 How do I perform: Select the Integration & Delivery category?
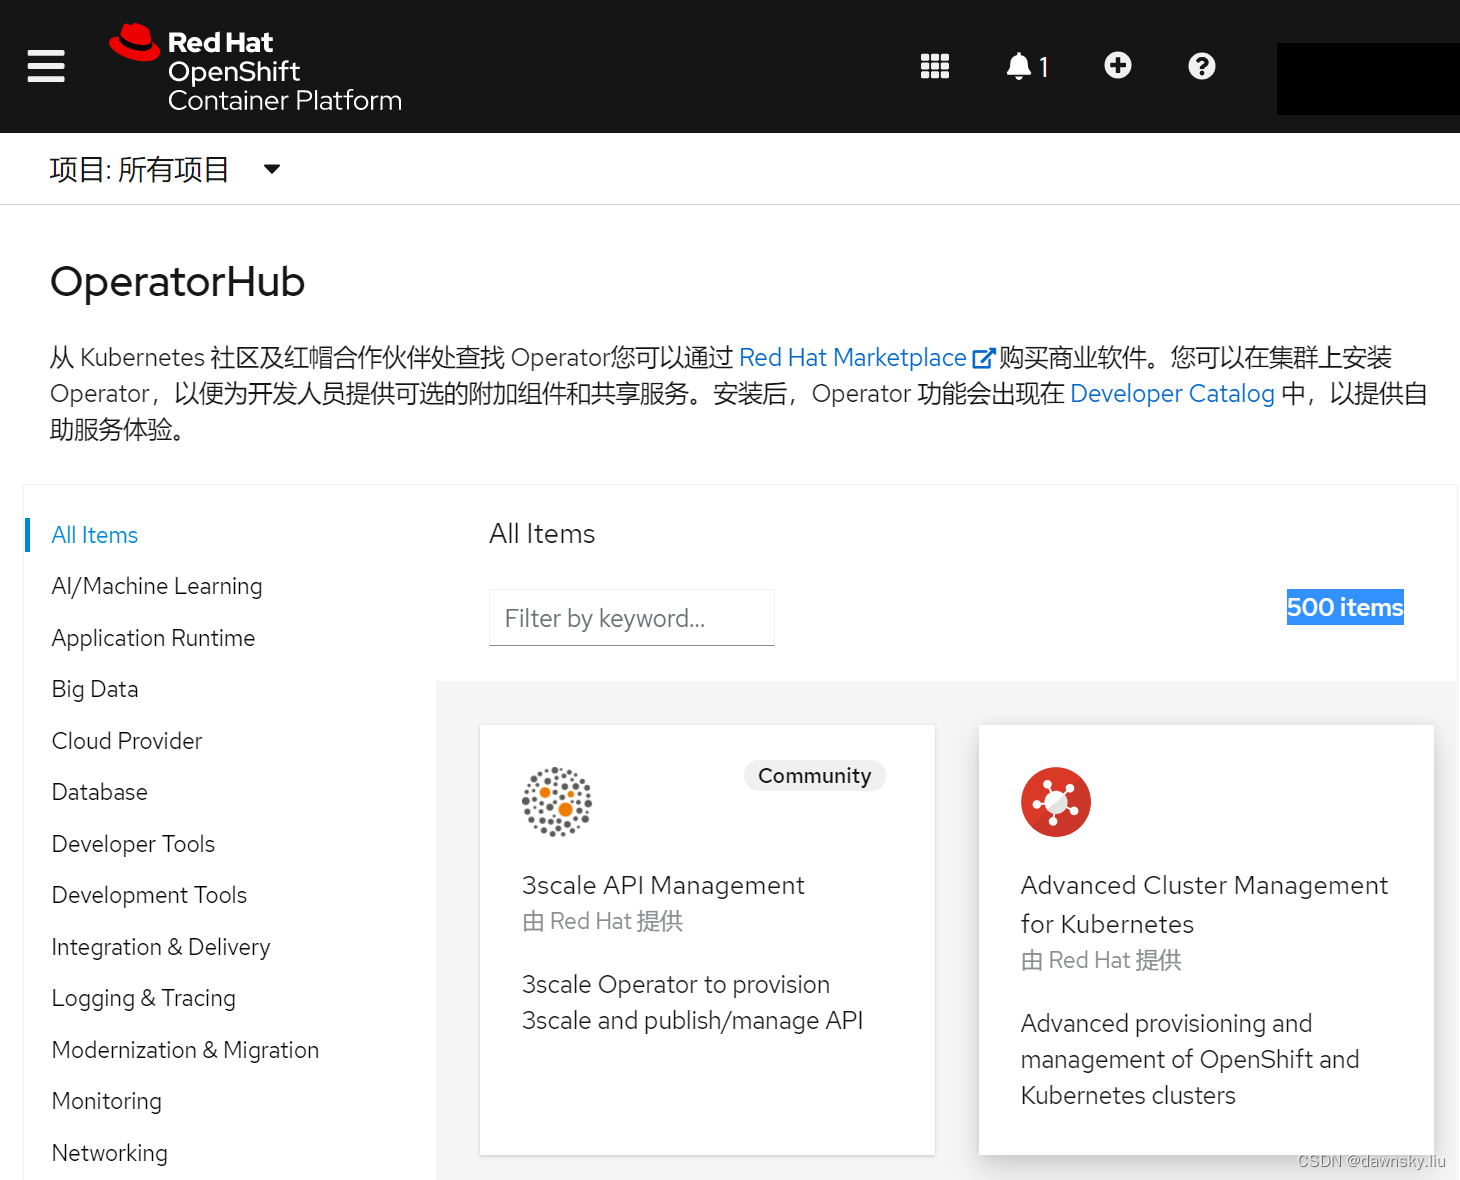(x=161, y=947)
